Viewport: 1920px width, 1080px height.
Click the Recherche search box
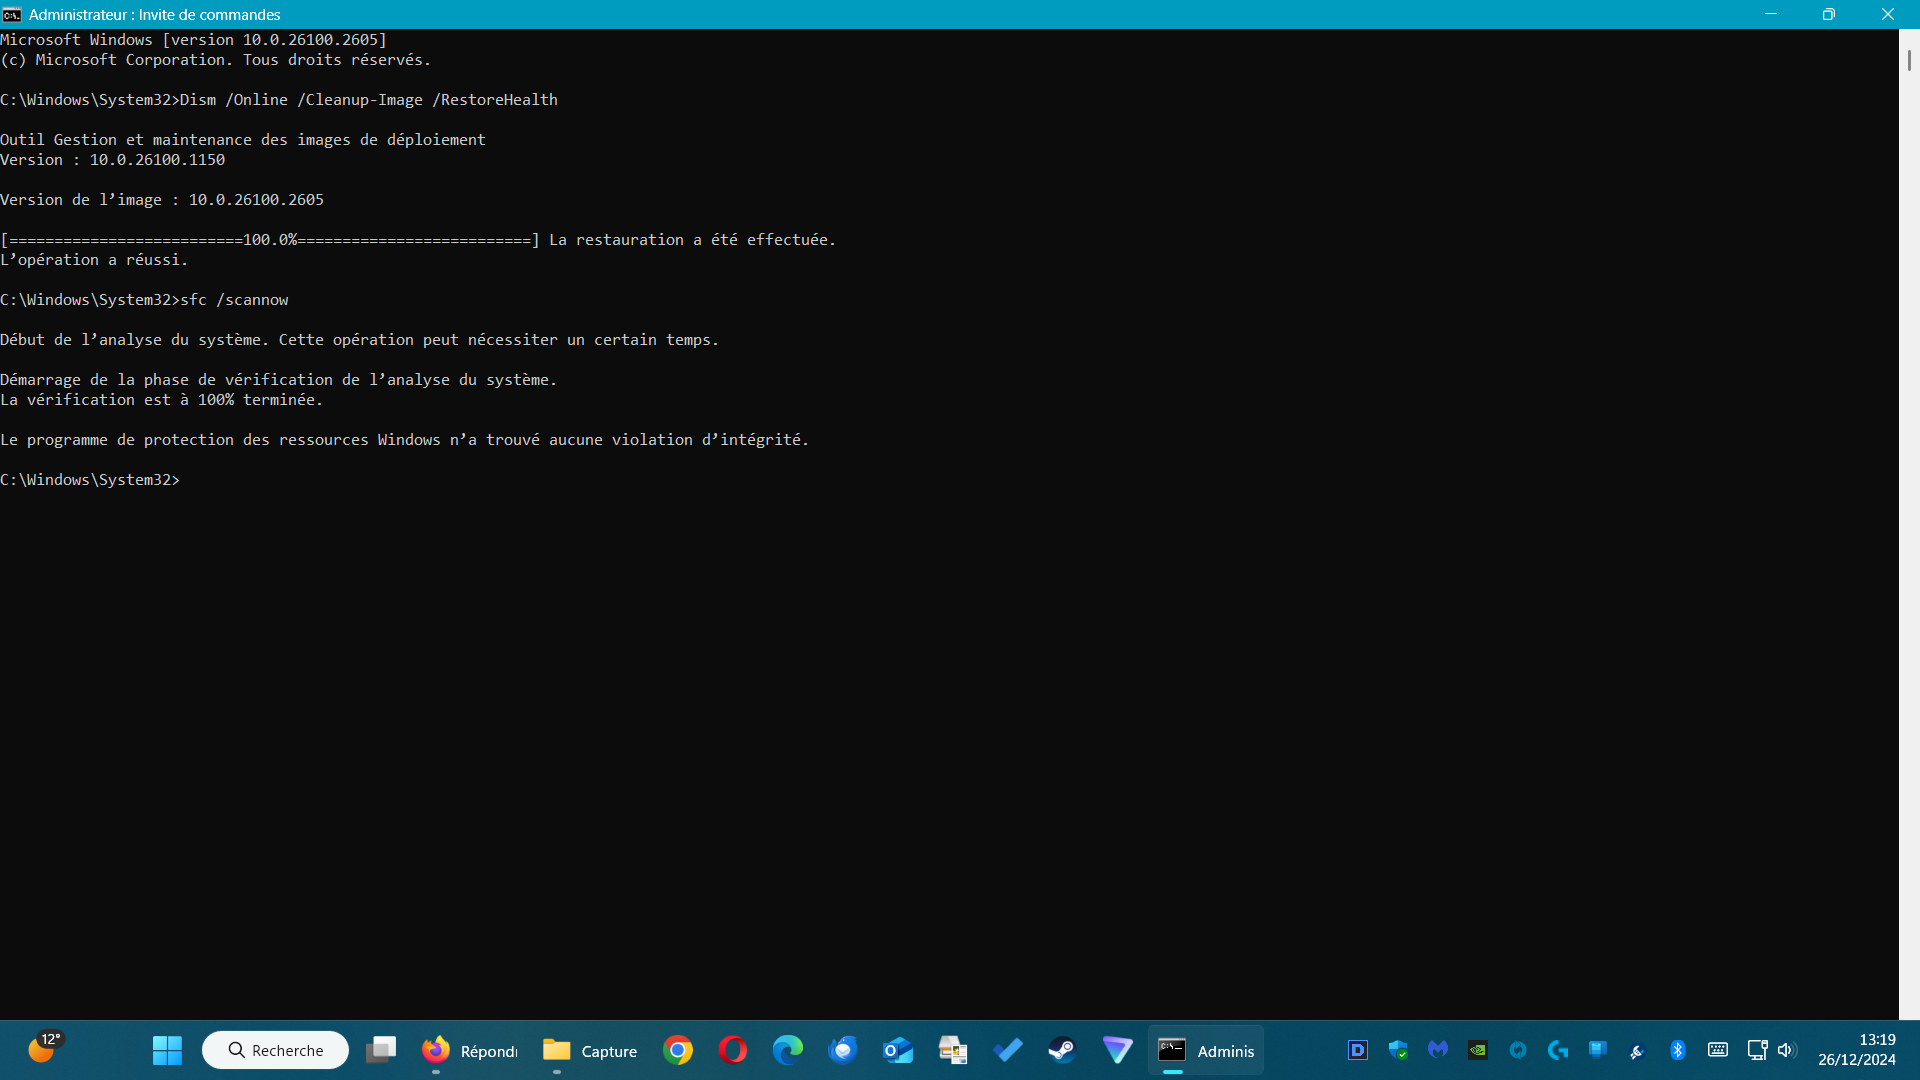coord(276,1050)
